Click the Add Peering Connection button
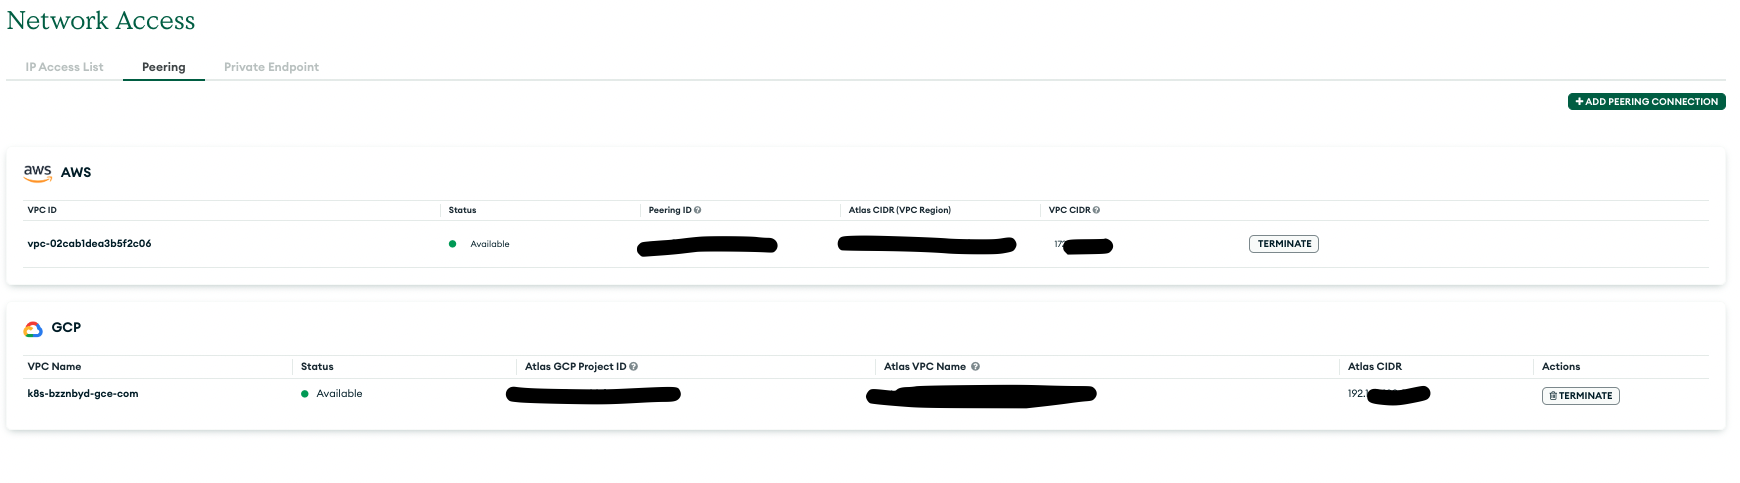Viewport: 1740px width, 483px height. point(1646,101)
